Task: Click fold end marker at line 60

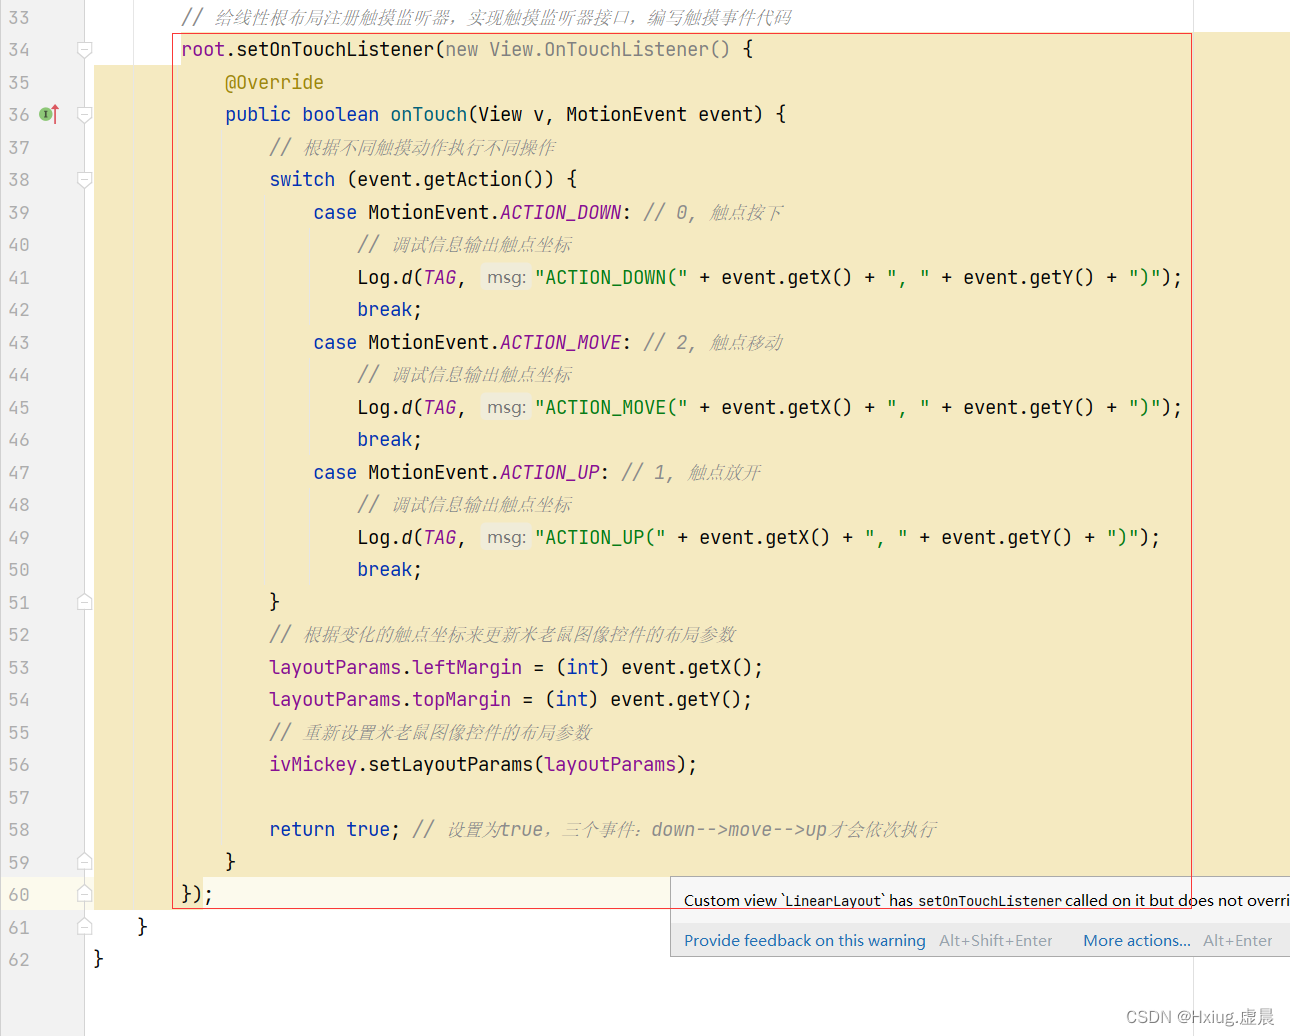Action: coord(85,894)
